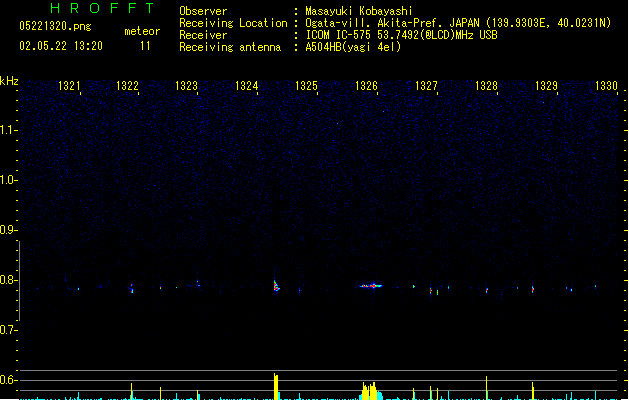Image resolution: width=629 pixels, height=400 pixels.
Task: Click time marker 1325
Action: 306,86
